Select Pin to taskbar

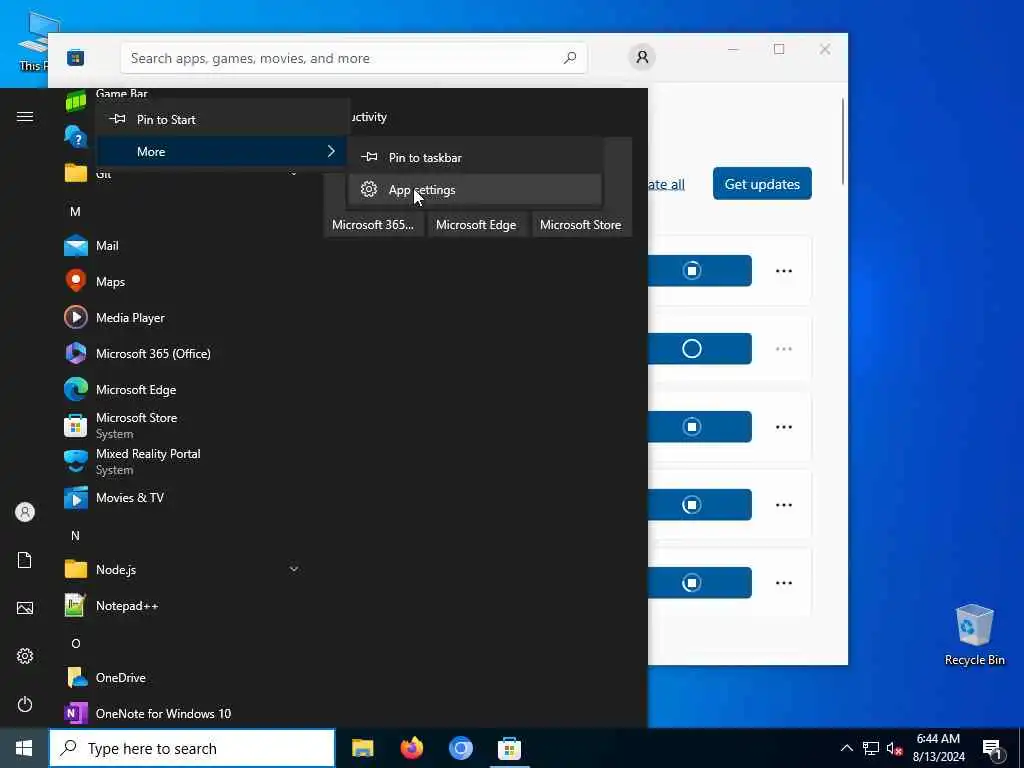point(475,157)
